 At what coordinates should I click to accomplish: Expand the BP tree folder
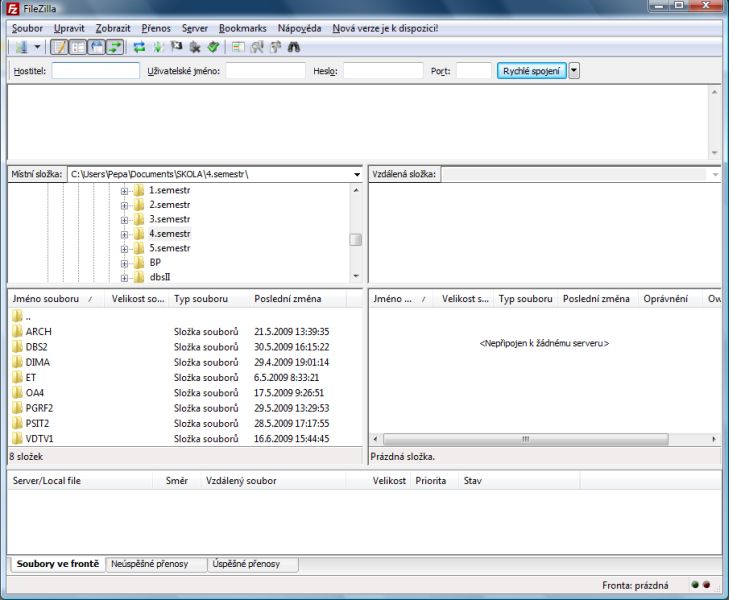pos(124,263)
